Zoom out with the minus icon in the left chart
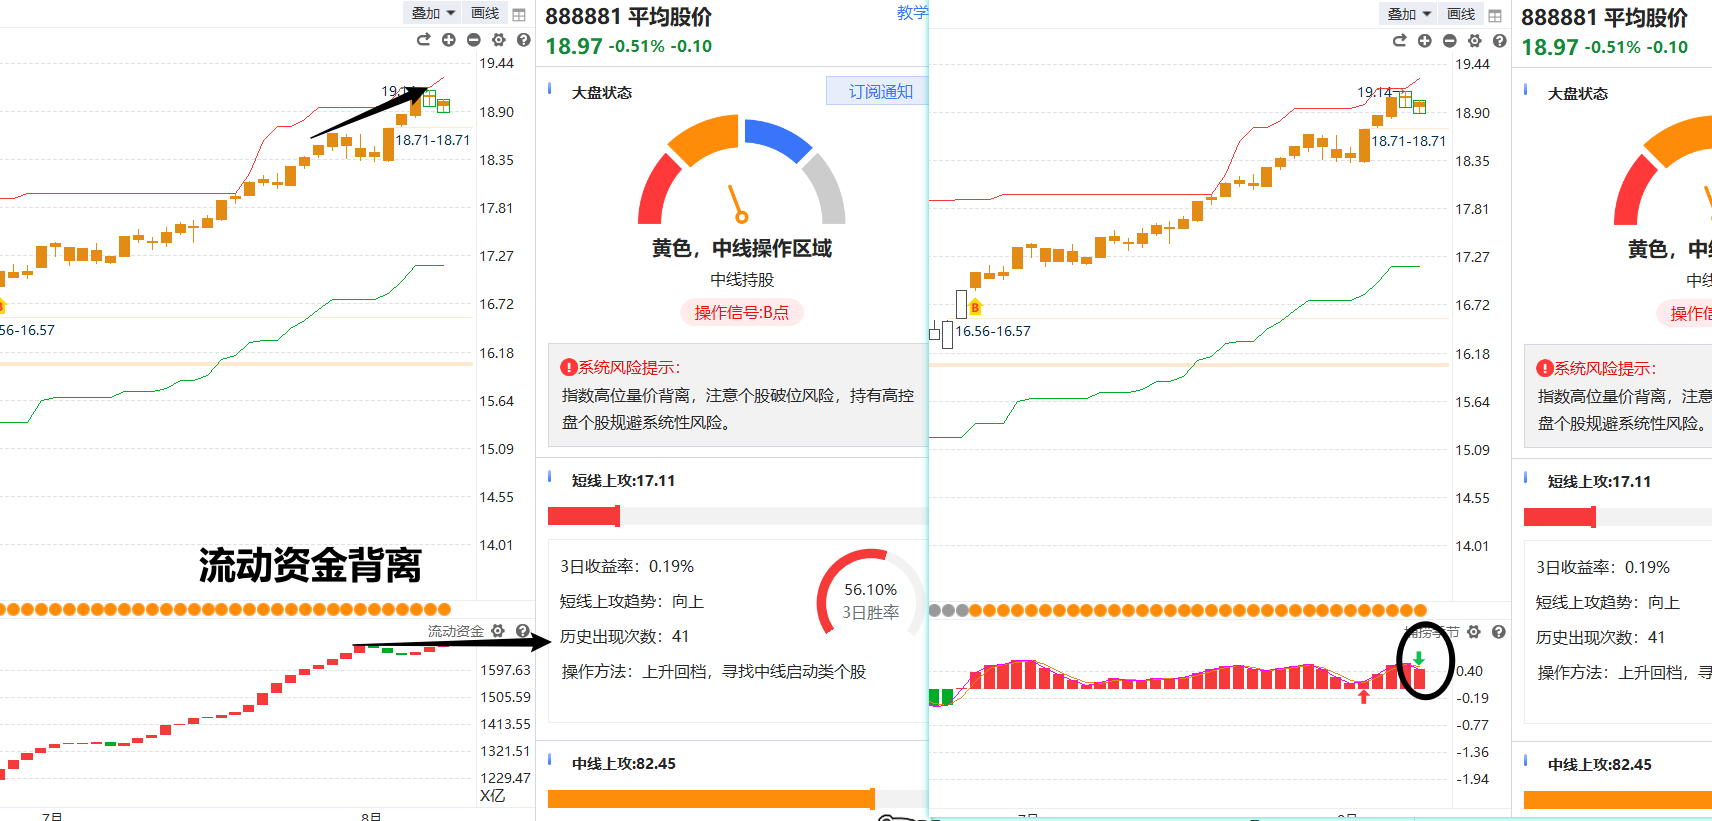The image size is (1712, 821). click(x=473, y=40)
